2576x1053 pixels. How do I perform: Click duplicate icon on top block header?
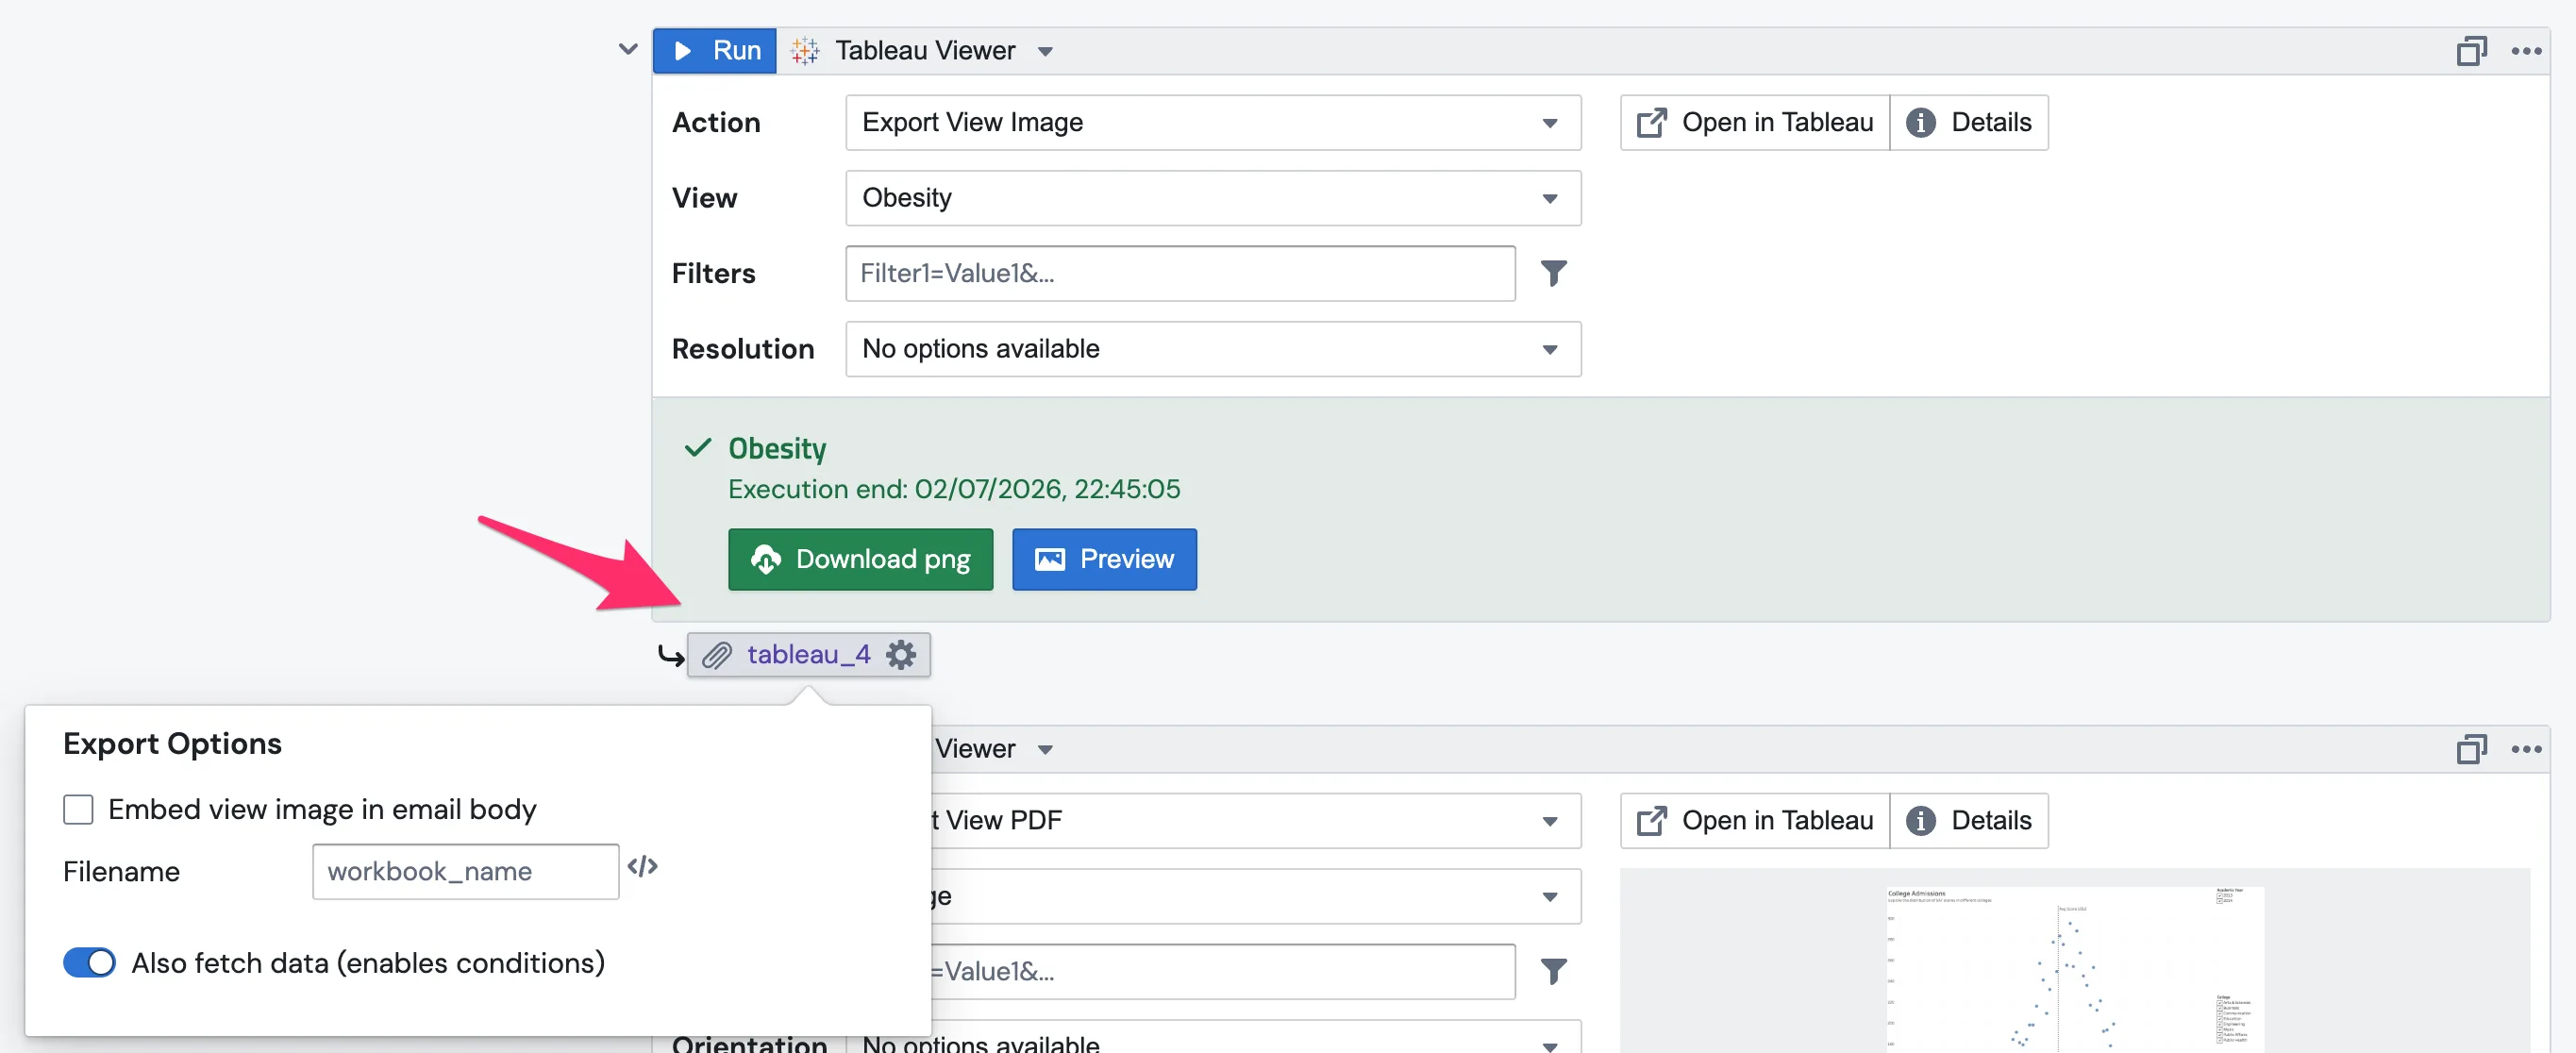click(x=2471, y=50)
